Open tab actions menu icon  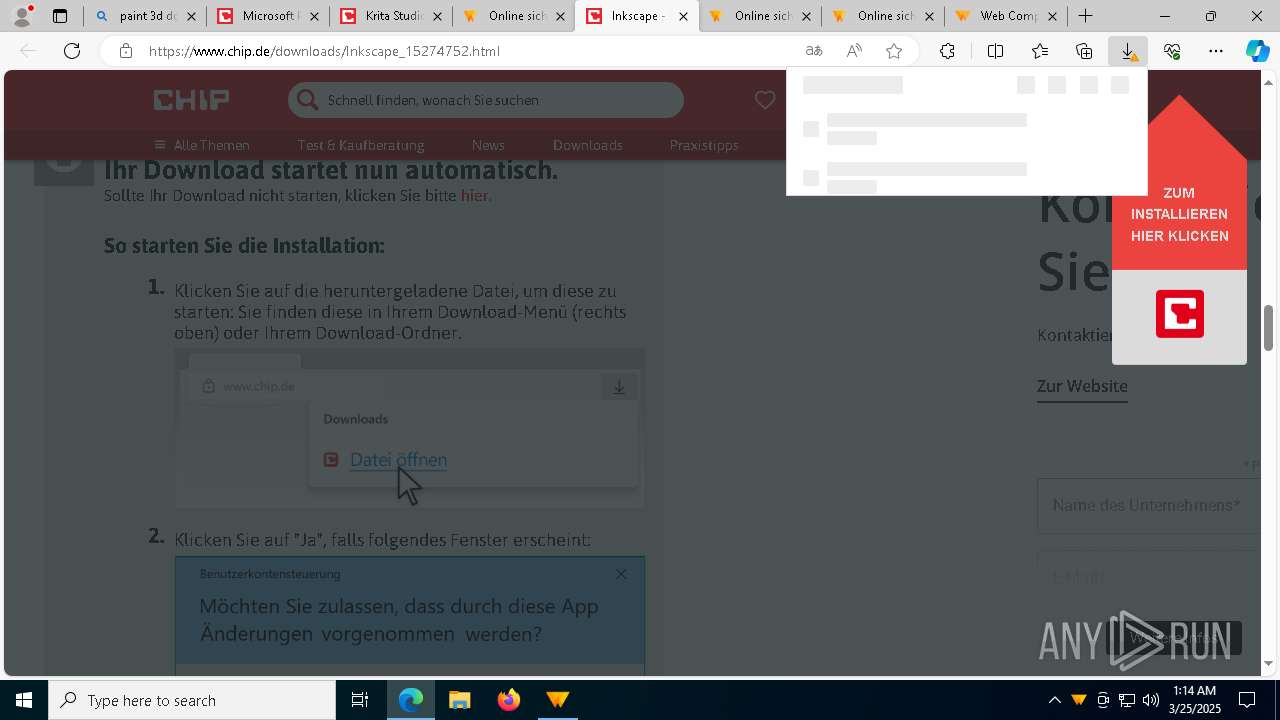pyautogui.click(x=60, y=16)
